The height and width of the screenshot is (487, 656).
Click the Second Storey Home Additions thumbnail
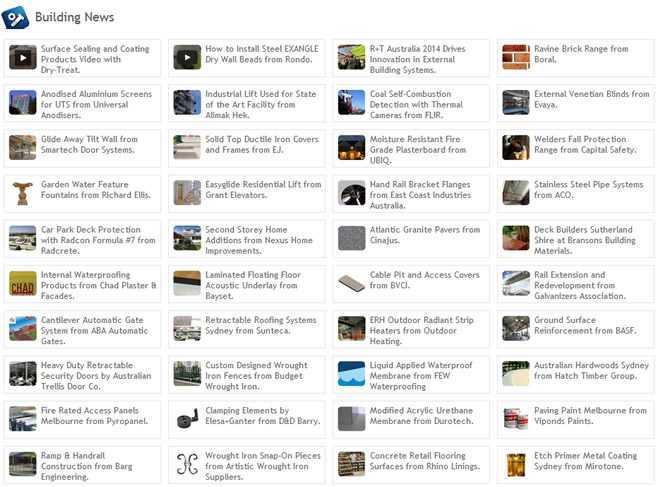click(x=187, y=238)
